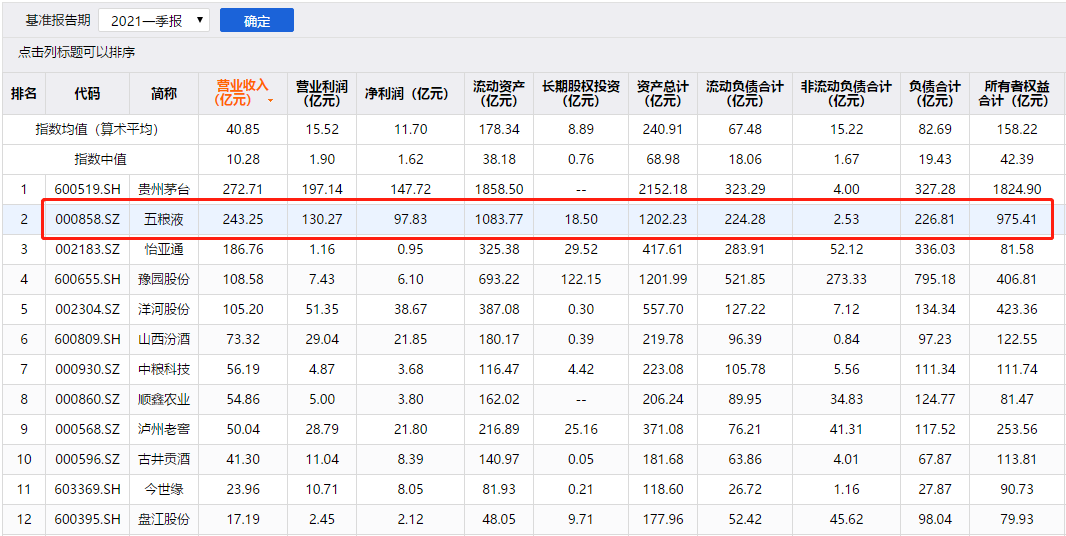
Task: Click the 贵州茅台 name cell
Action: coord(164,188)
